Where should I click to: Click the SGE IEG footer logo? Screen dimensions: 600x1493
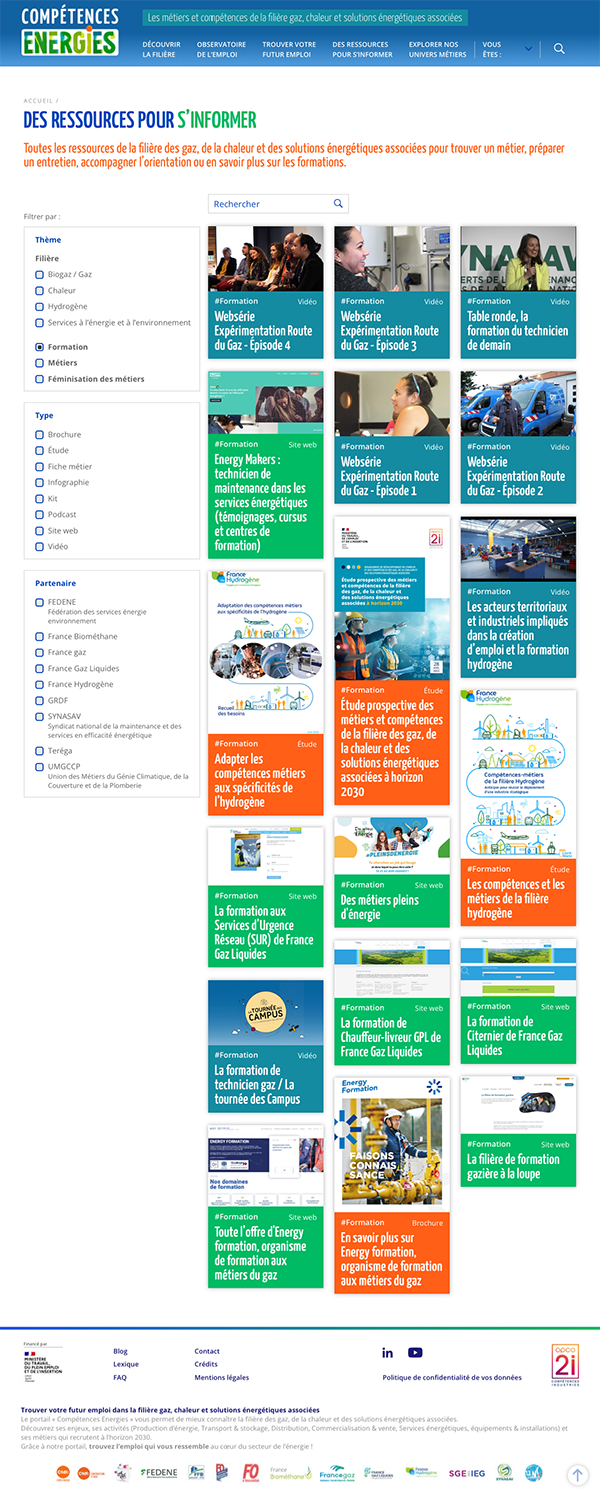(x=467, y=1473)
